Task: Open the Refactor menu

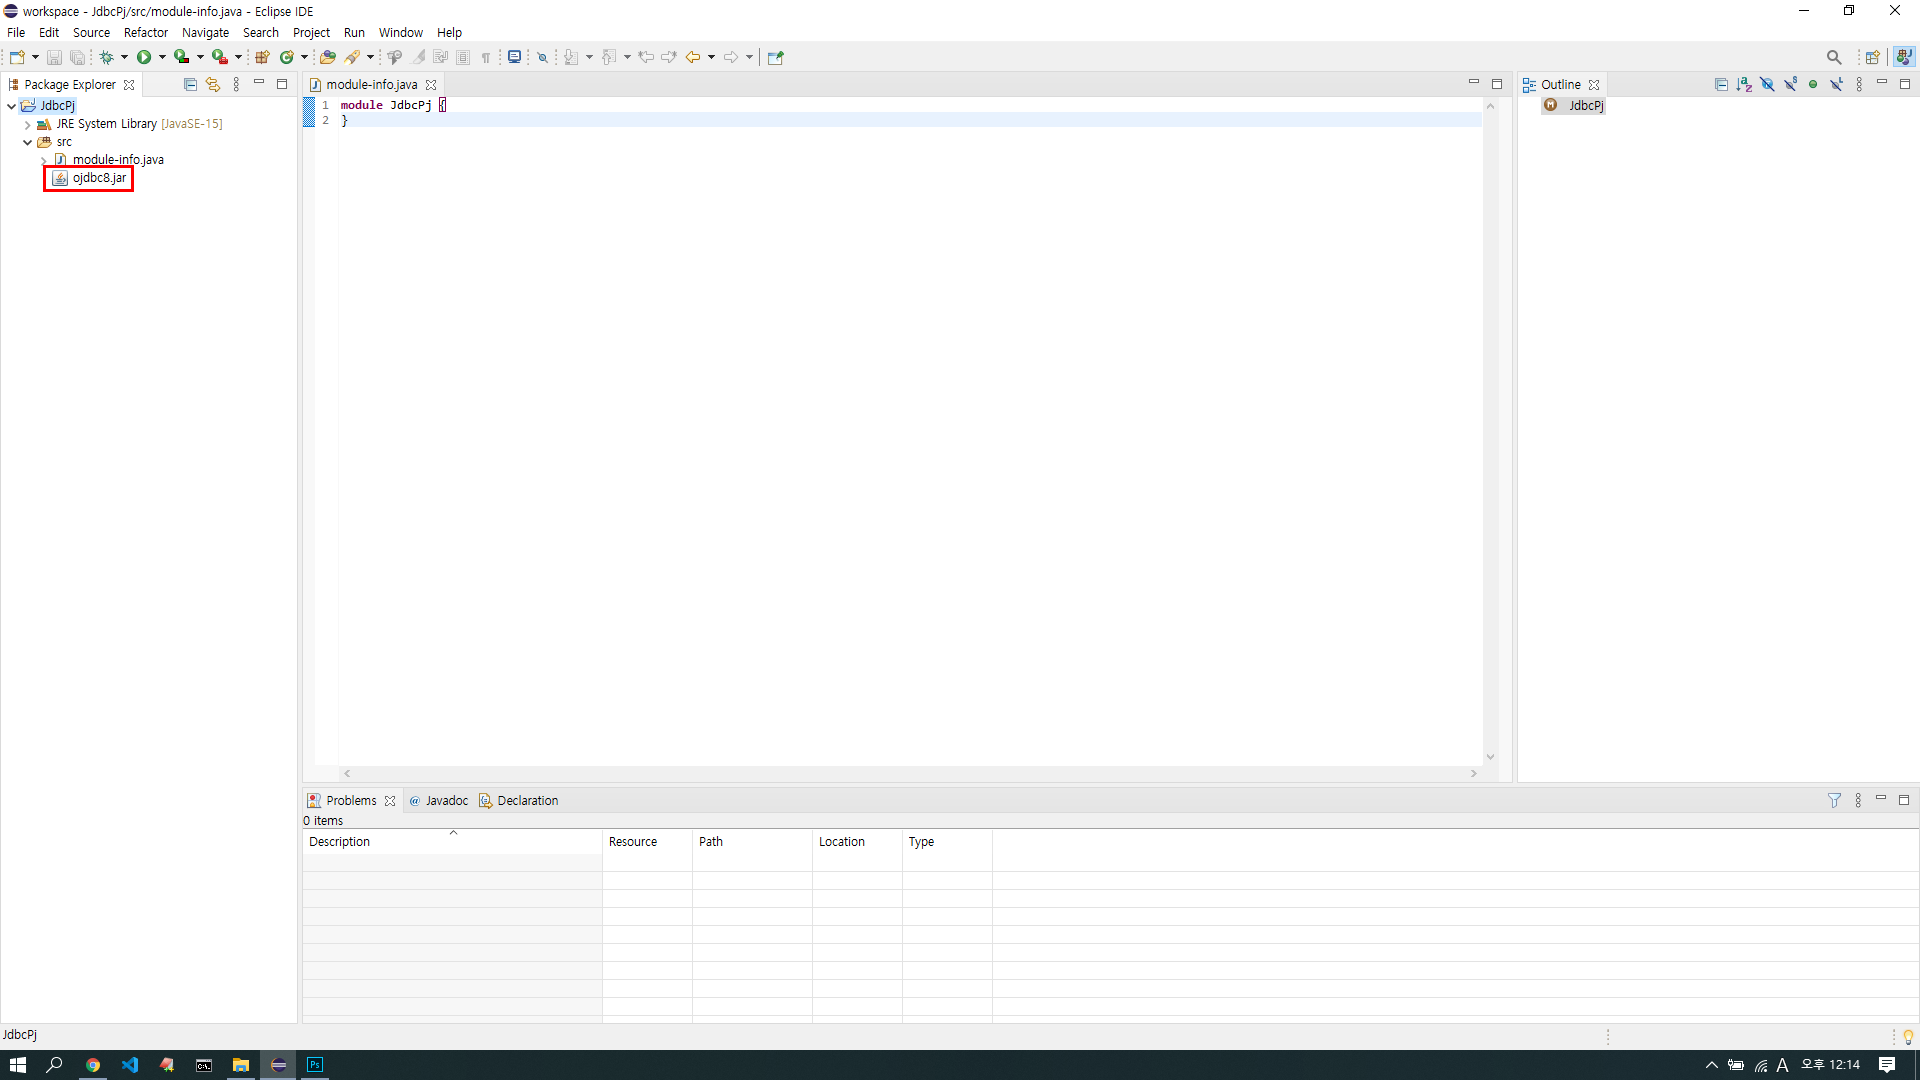Action: tap(145, 32)
